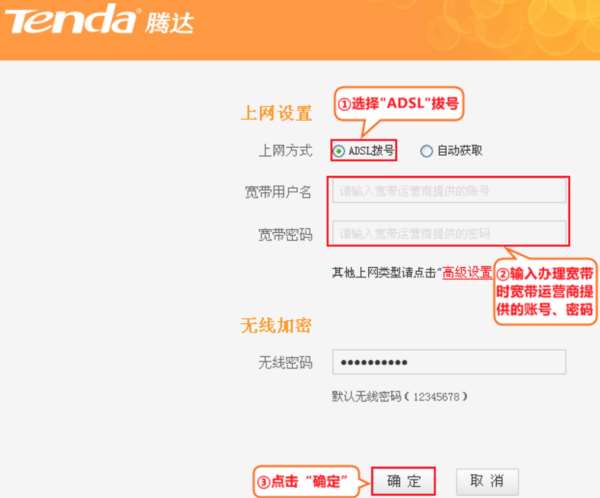Click the Tenda logo in header
The height and width of the screenshot is (498, 600).
(x=70, y=20)
